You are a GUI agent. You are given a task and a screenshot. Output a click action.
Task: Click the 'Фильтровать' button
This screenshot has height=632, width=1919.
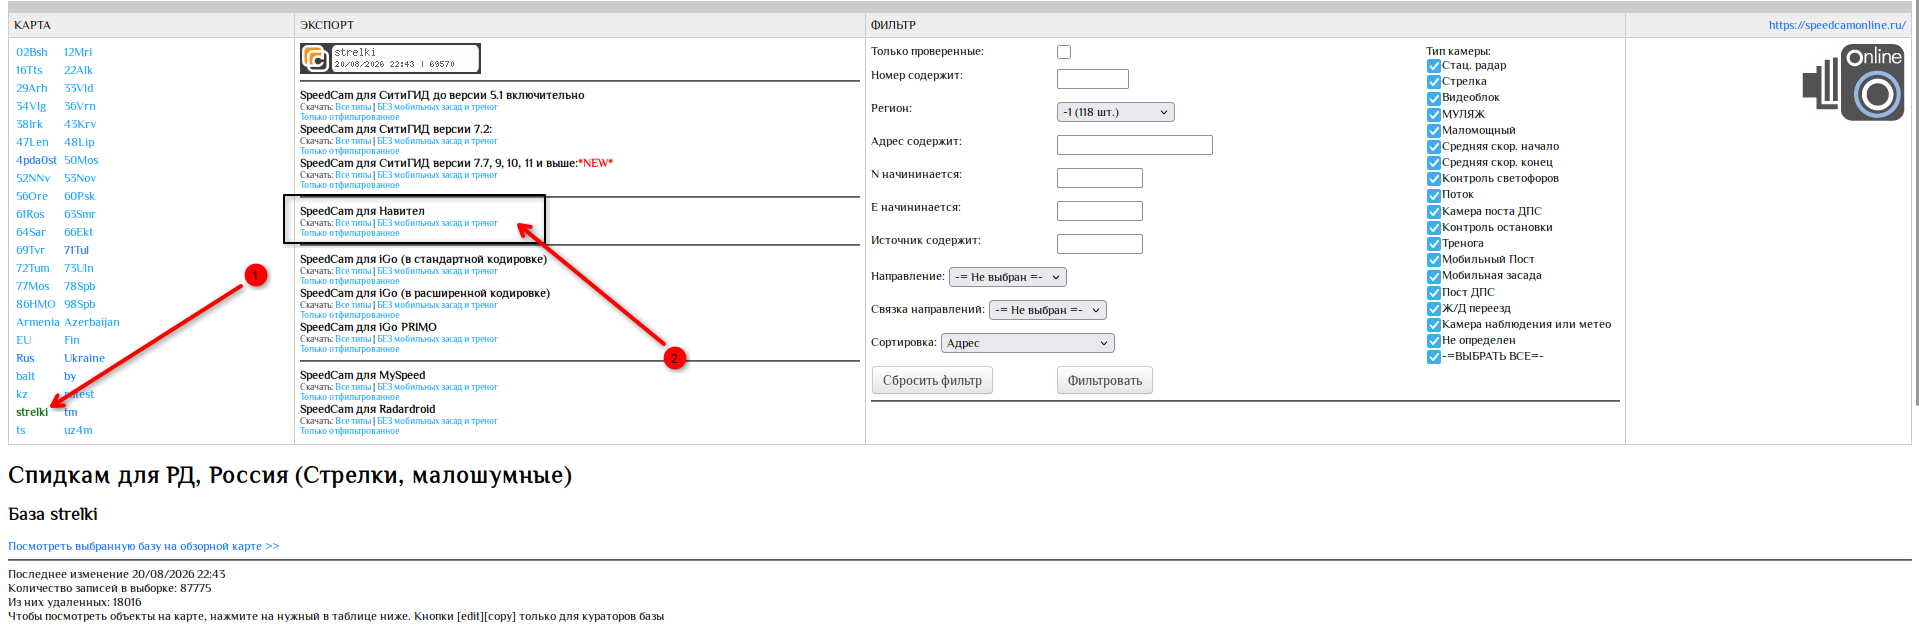point(1104,380)
